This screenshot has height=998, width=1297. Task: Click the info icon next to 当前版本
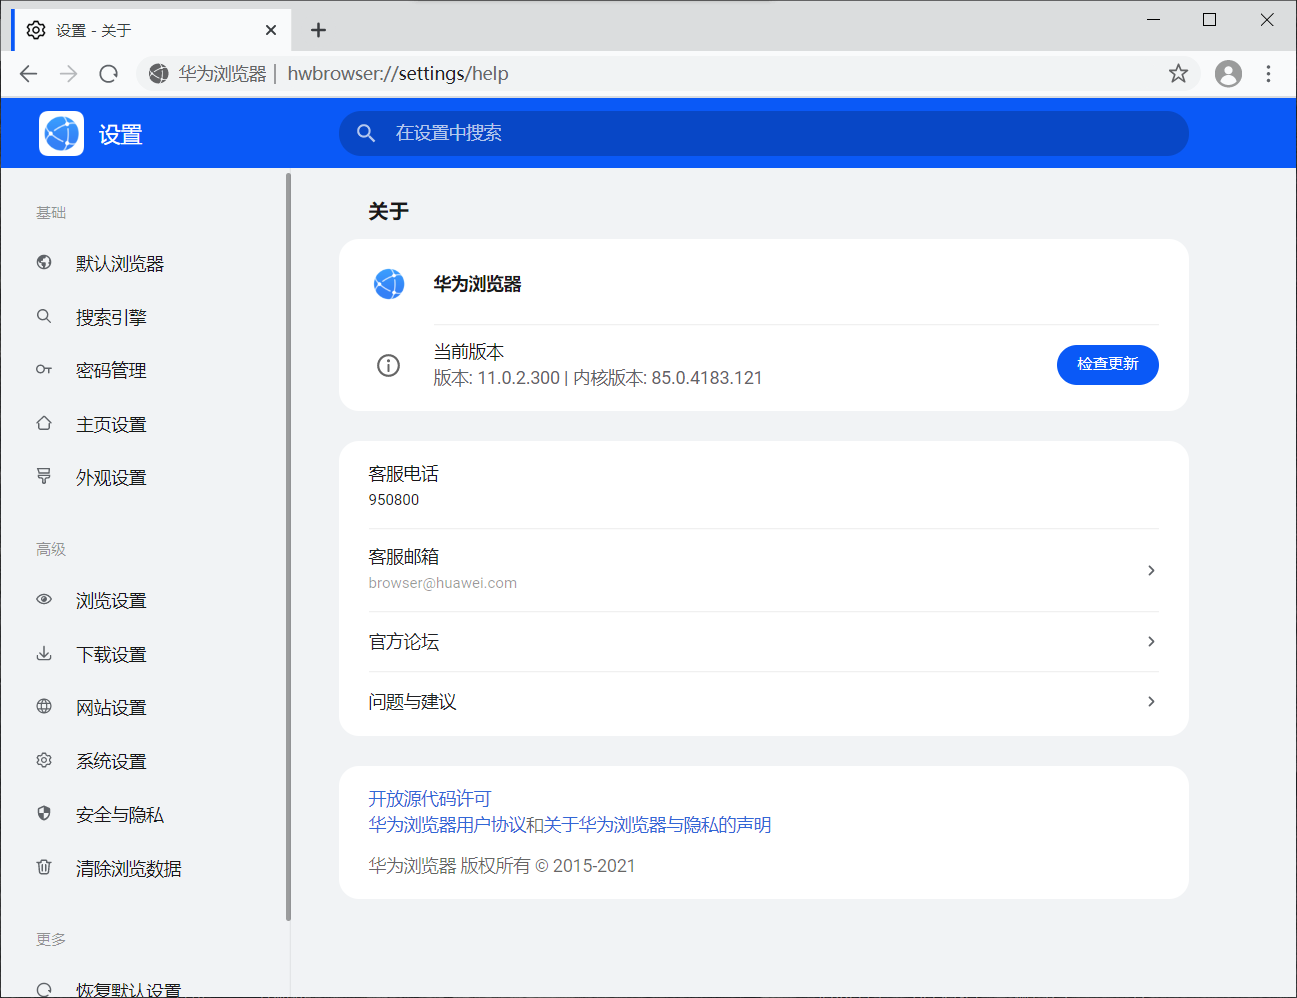(x=388, y=365)
